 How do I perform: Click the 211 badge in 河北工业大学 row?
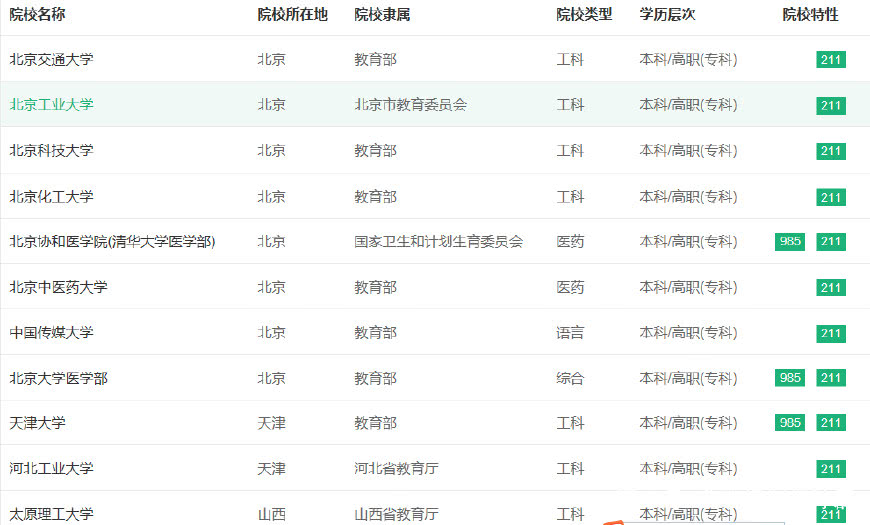[831, 469]
